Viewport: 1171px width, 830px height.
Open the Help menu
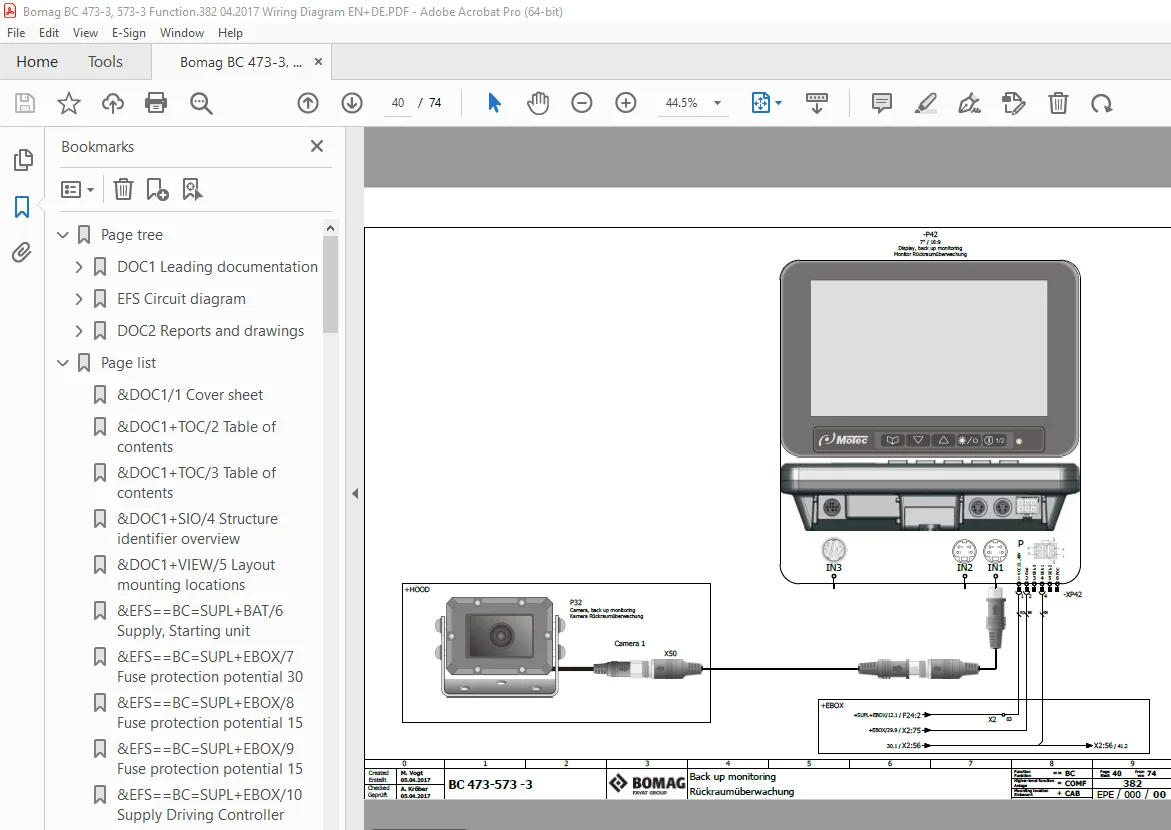point(230,33)
